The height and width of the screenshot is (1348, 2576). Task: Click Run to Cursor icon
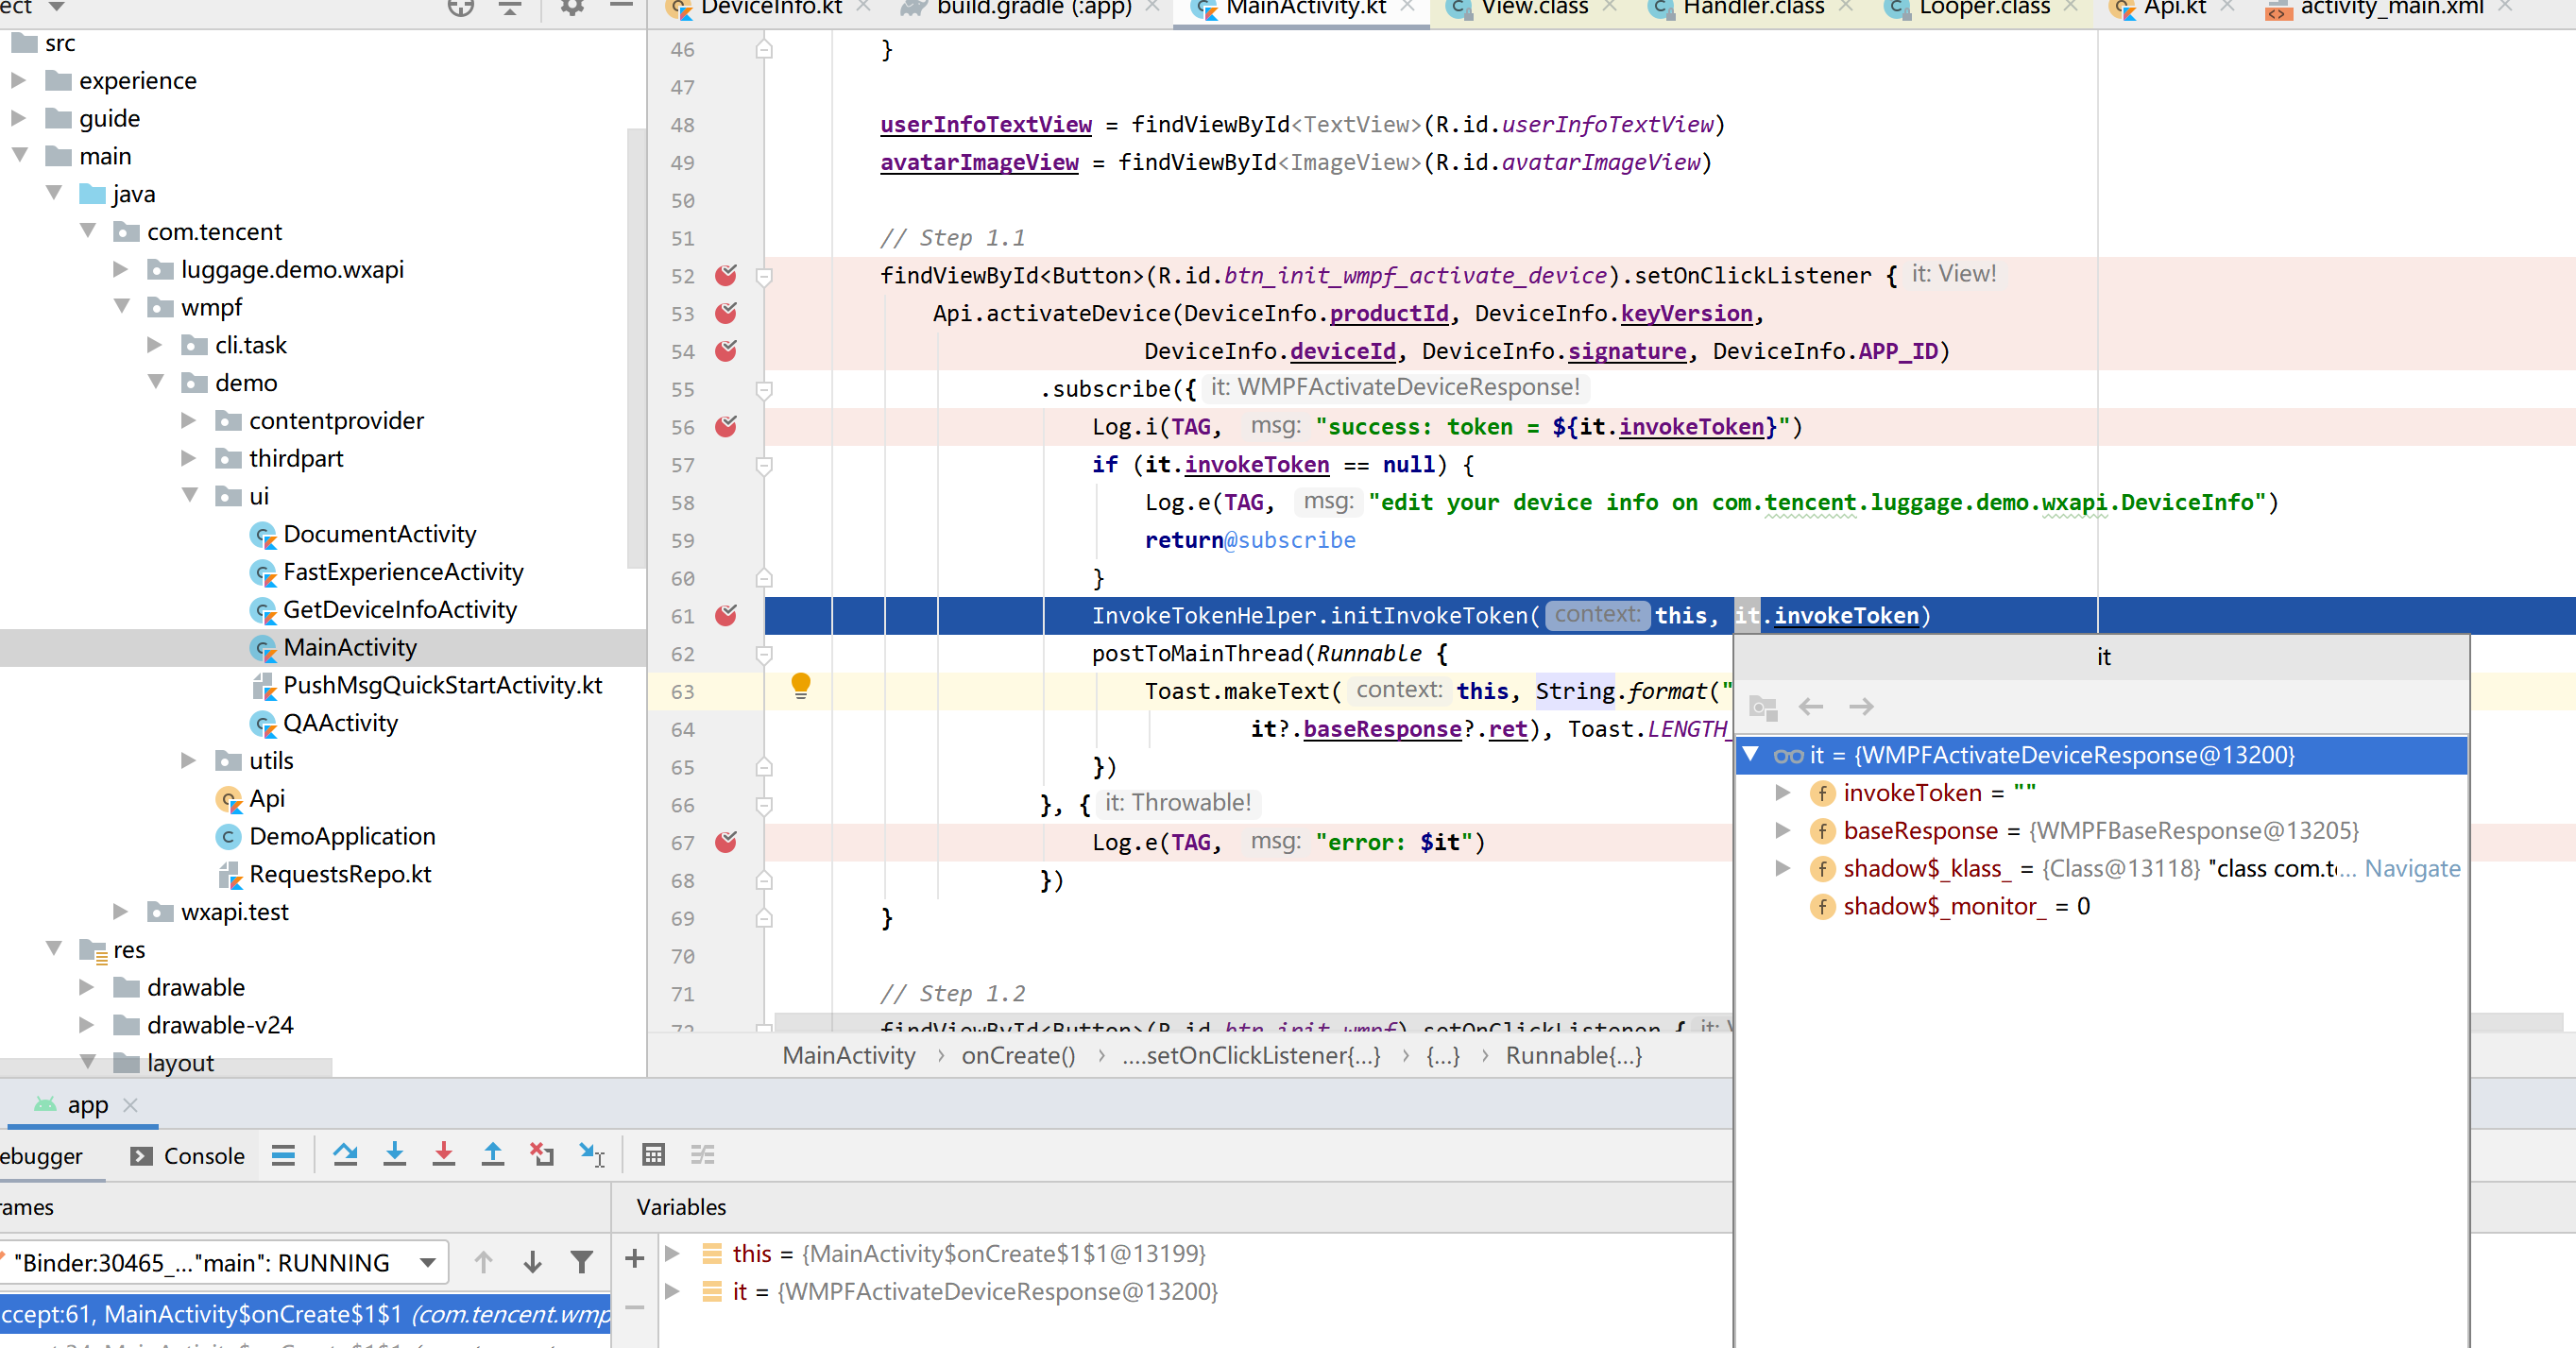592,1155
